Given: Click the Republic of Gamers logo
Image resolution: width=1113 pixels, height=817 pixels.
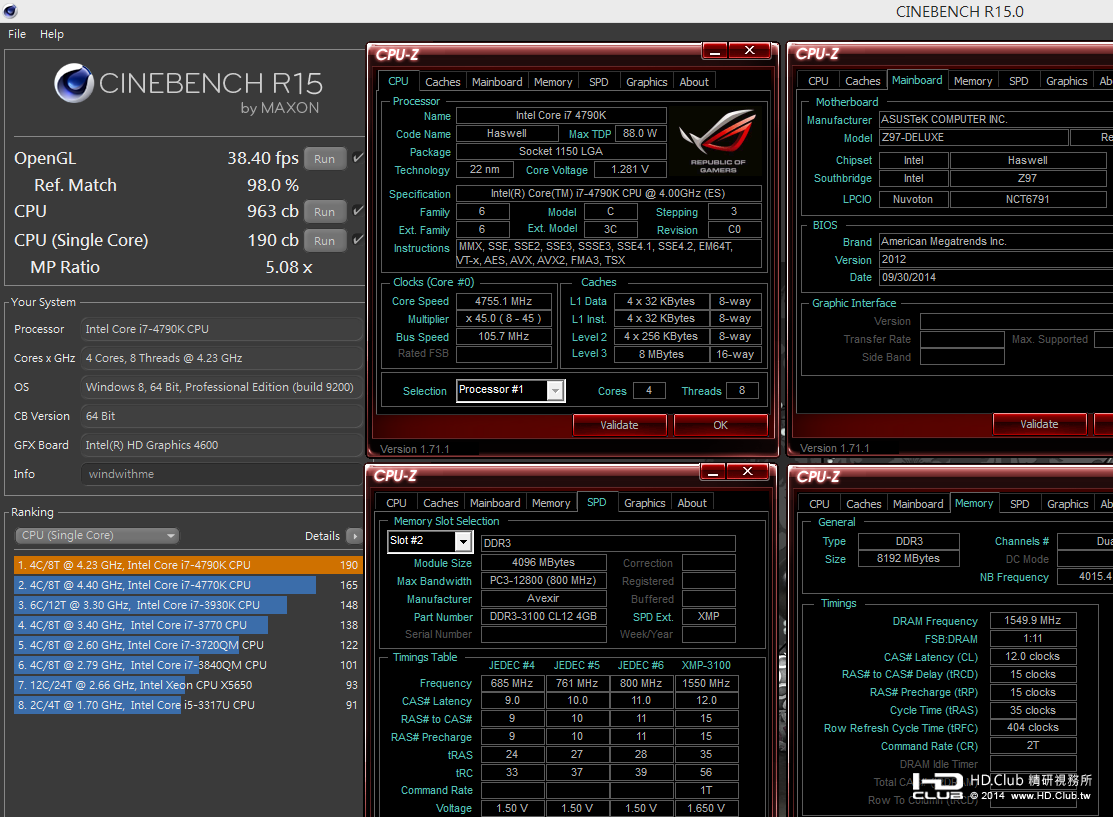Looking at the screenshot, I should 717,141.
